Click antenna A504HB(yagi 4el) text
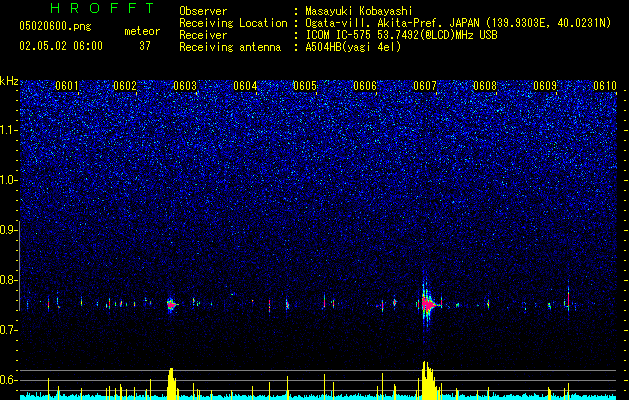Viewport: 629px width, 400px height. [x=353, y=47]
